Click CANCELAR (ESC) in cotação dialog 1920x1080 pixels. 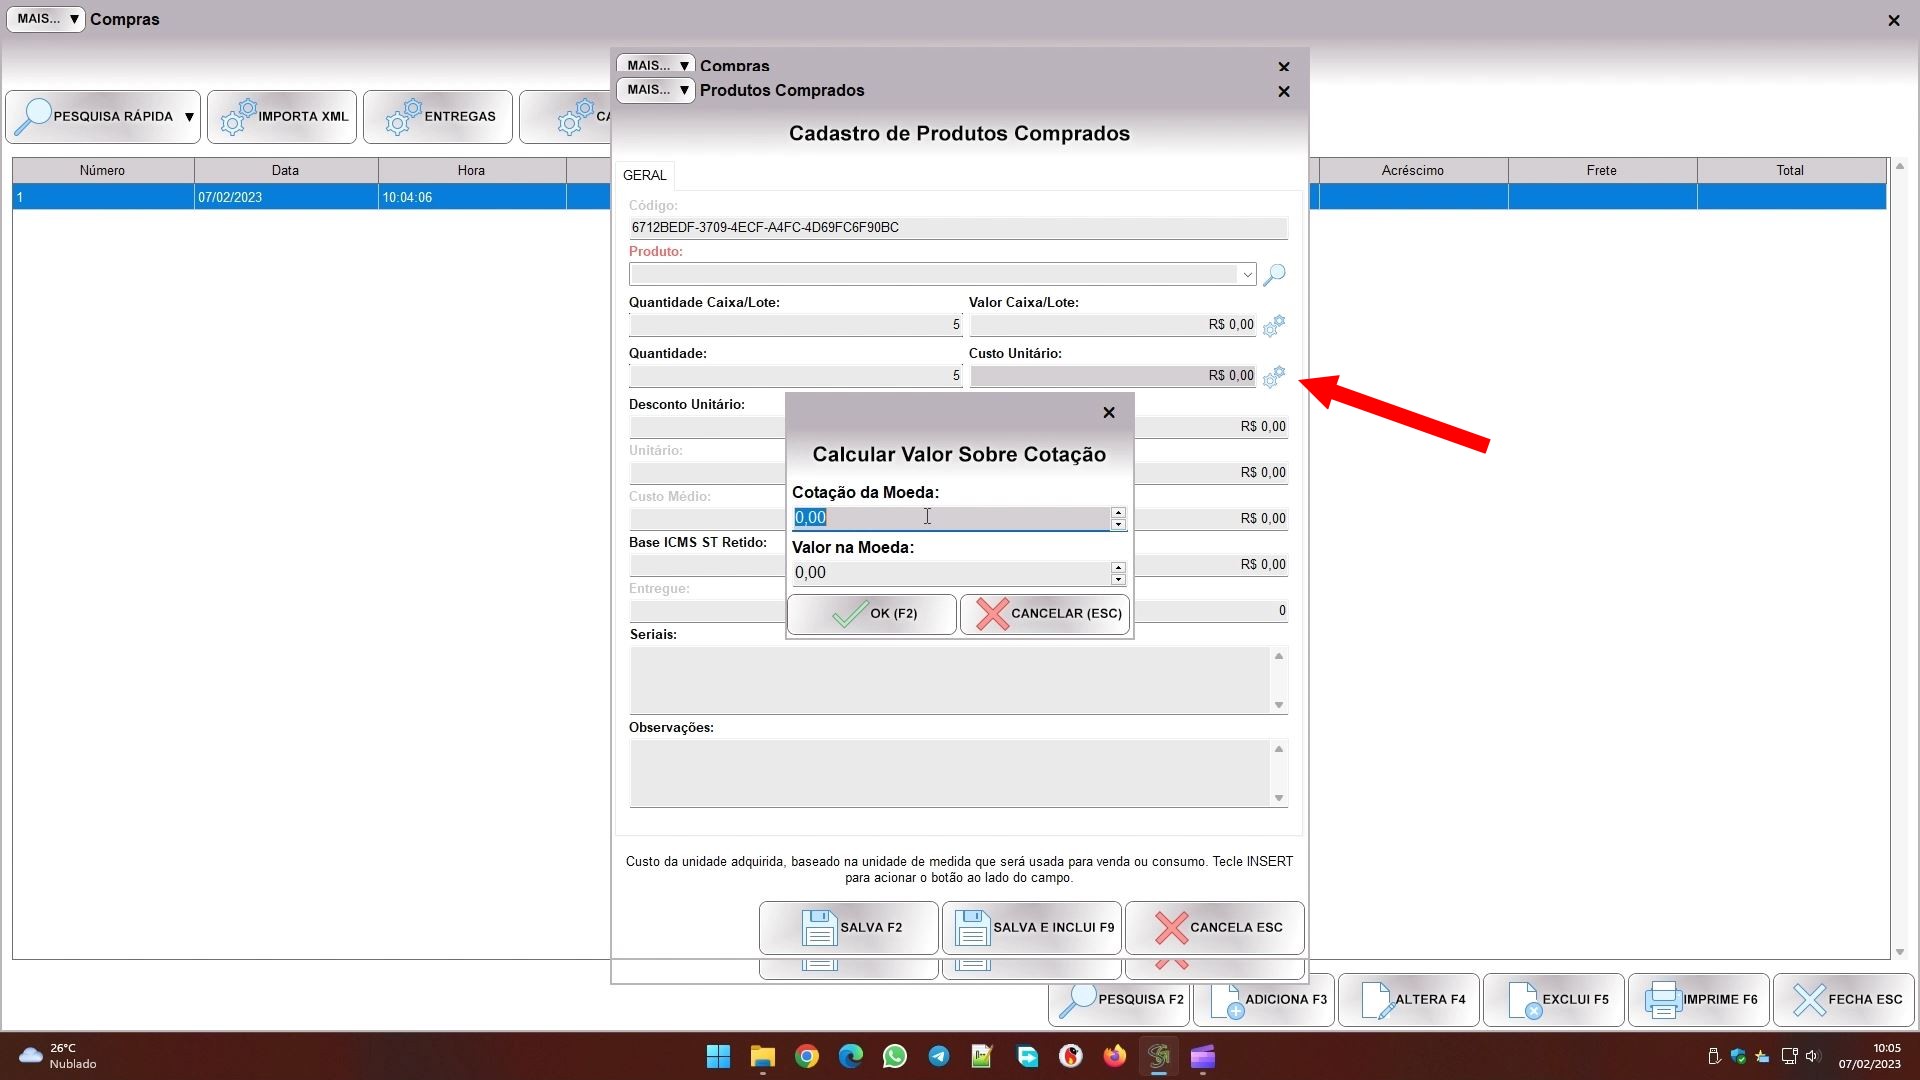coord(1045,614)
